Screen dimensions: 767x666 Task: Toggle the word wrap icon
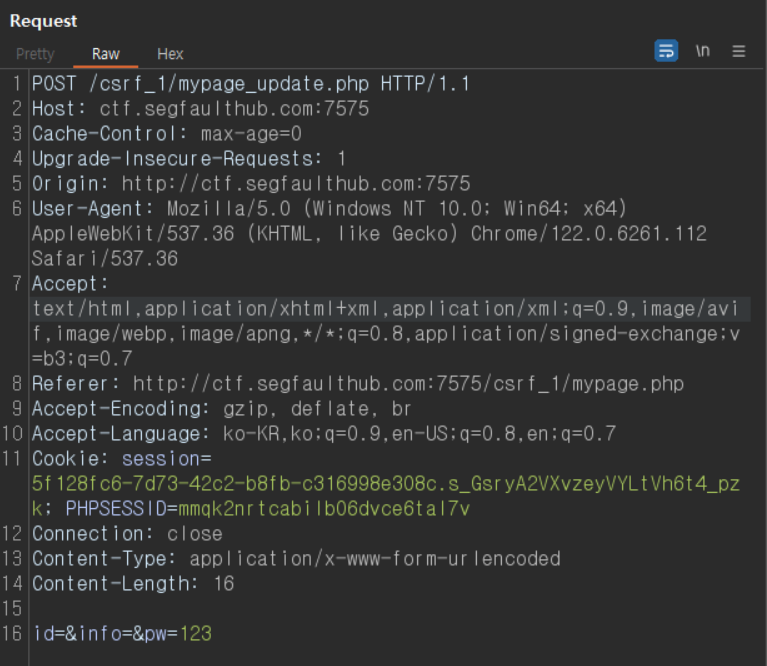coord(666,51)
